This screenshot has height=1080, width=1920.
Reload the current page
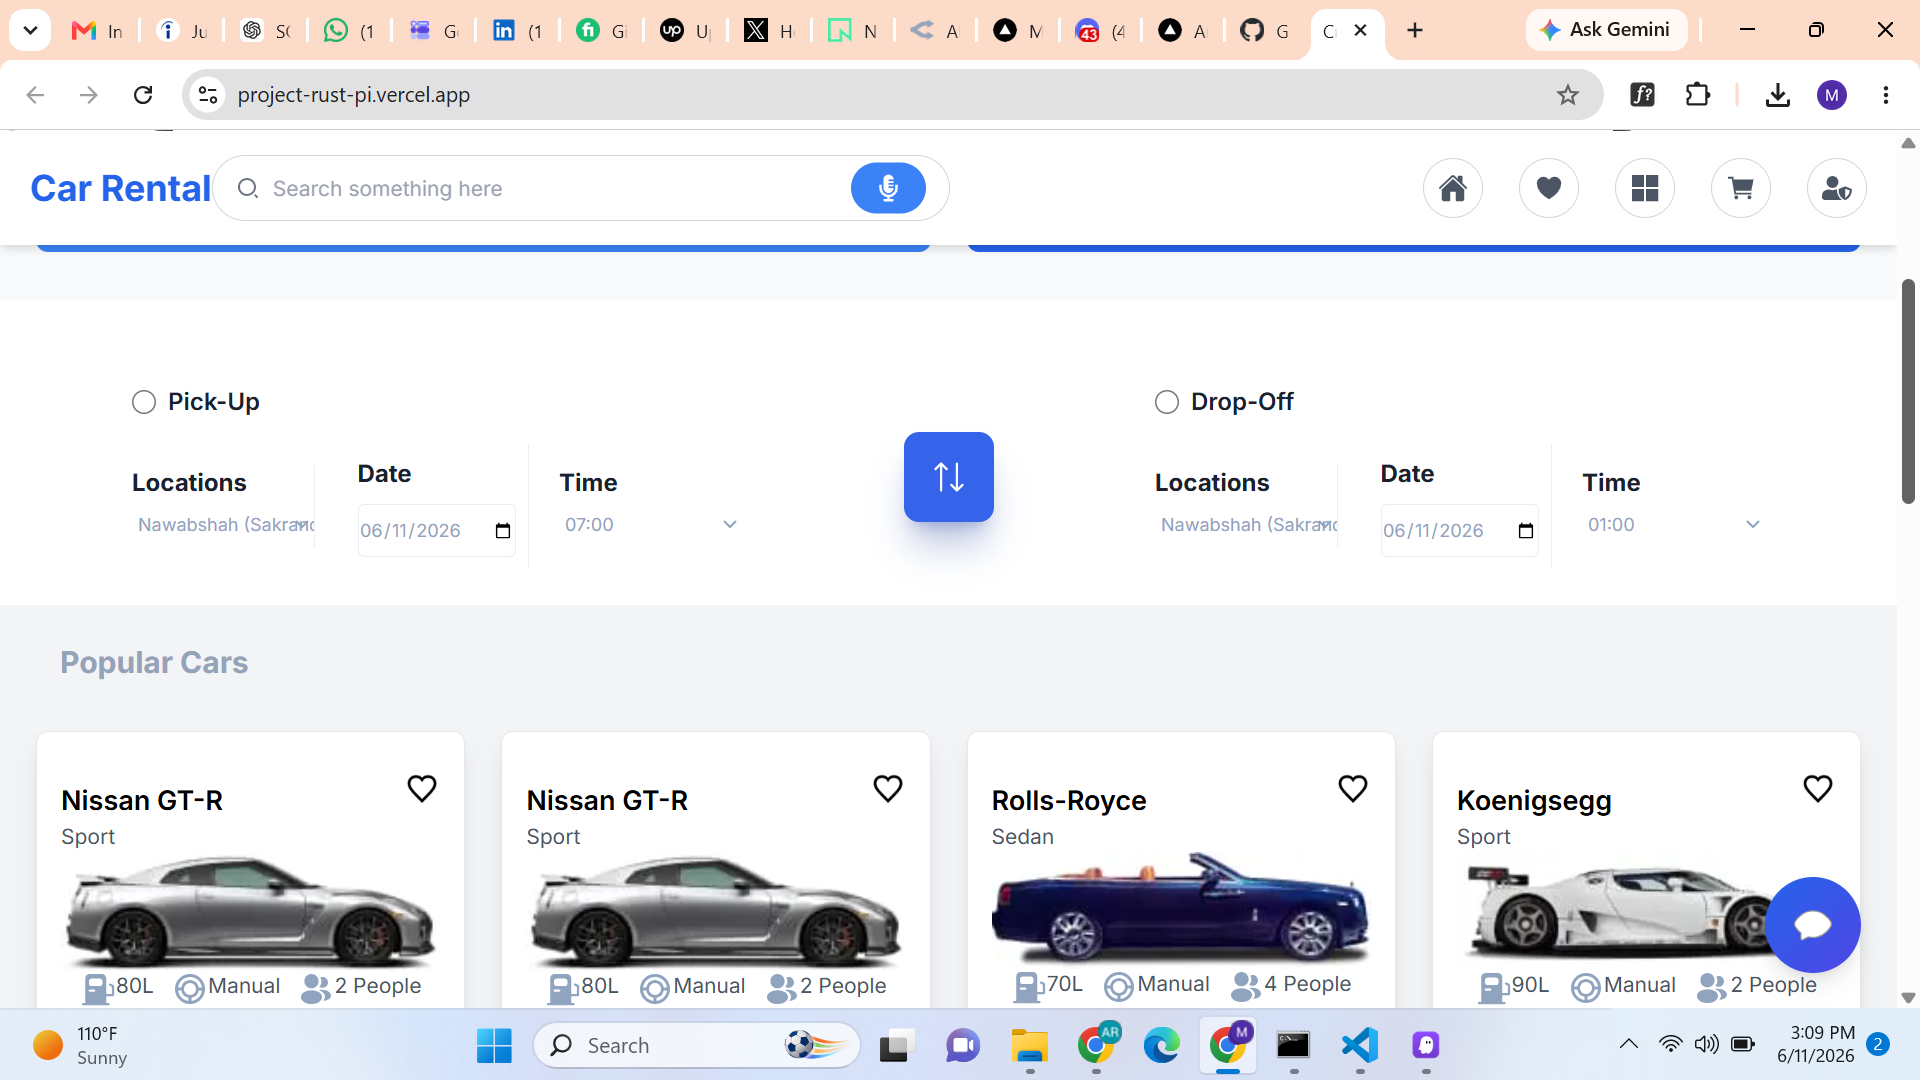click(143, 95)
